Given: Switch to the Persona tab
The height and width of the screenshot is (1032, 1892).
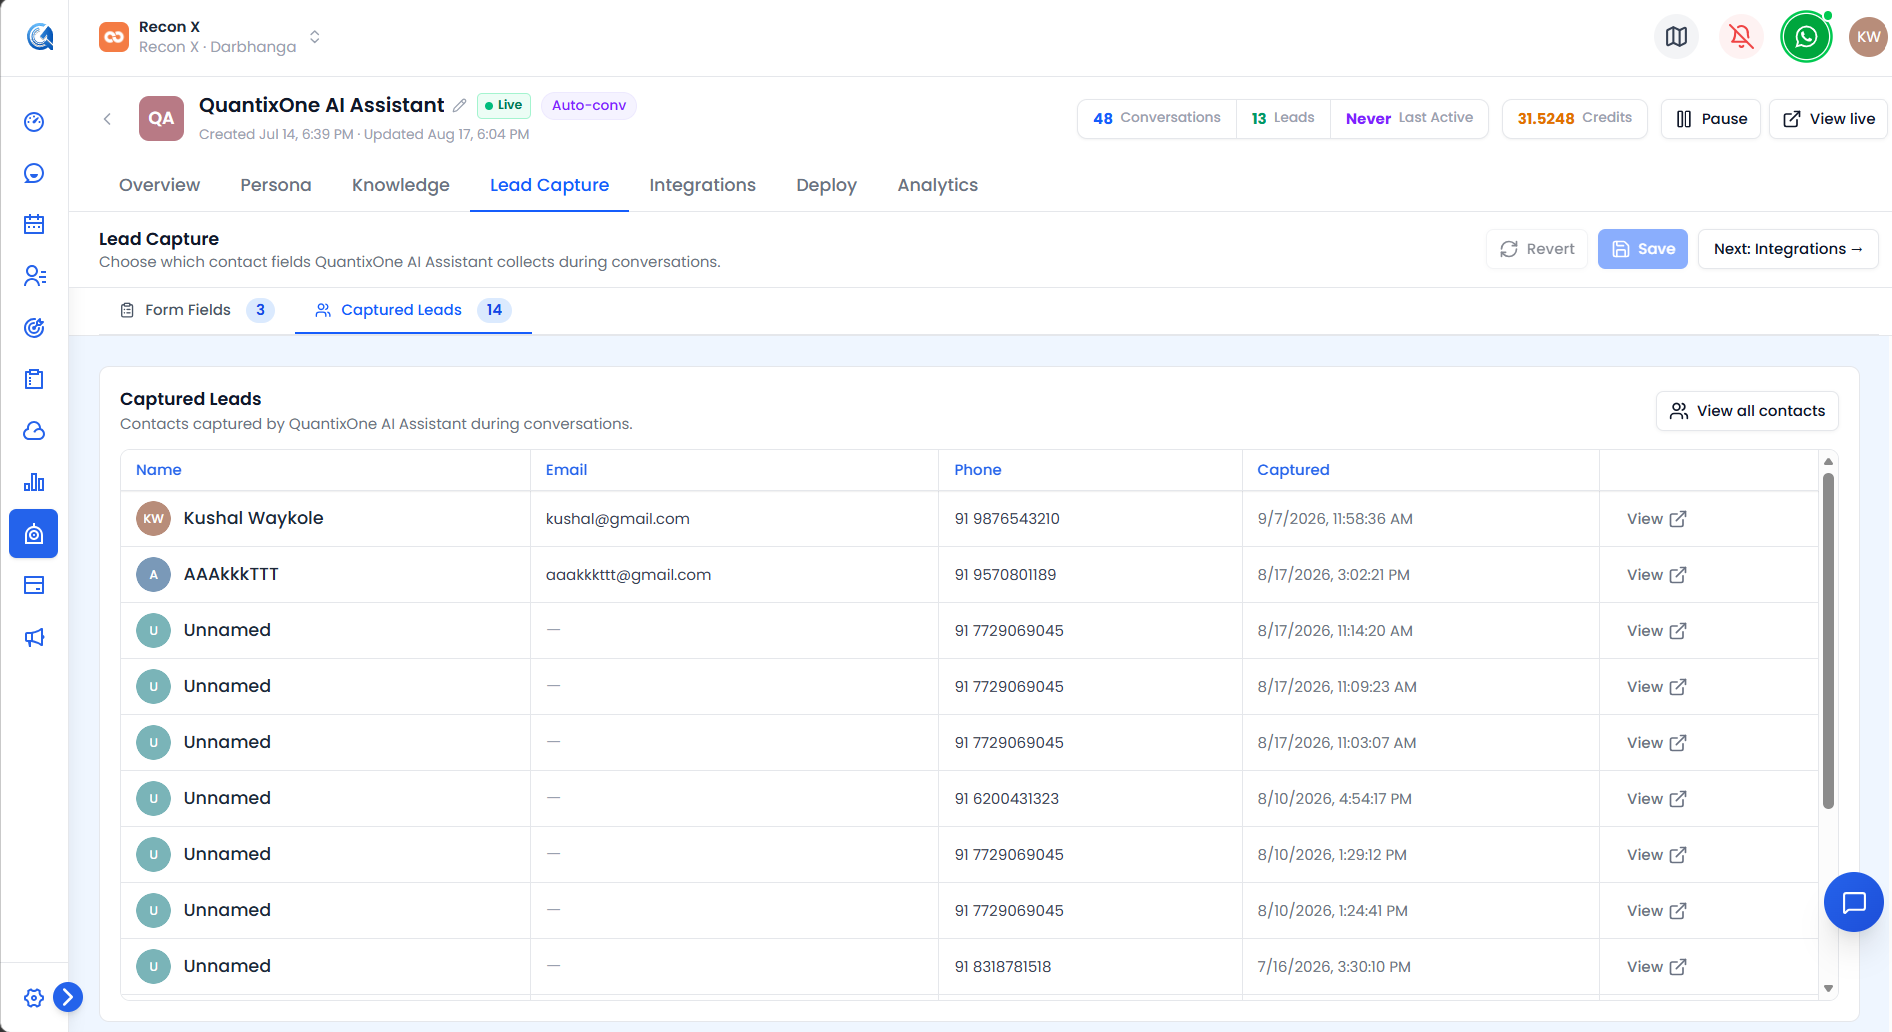Looking at the screenshot, I should tap(276, 185).
